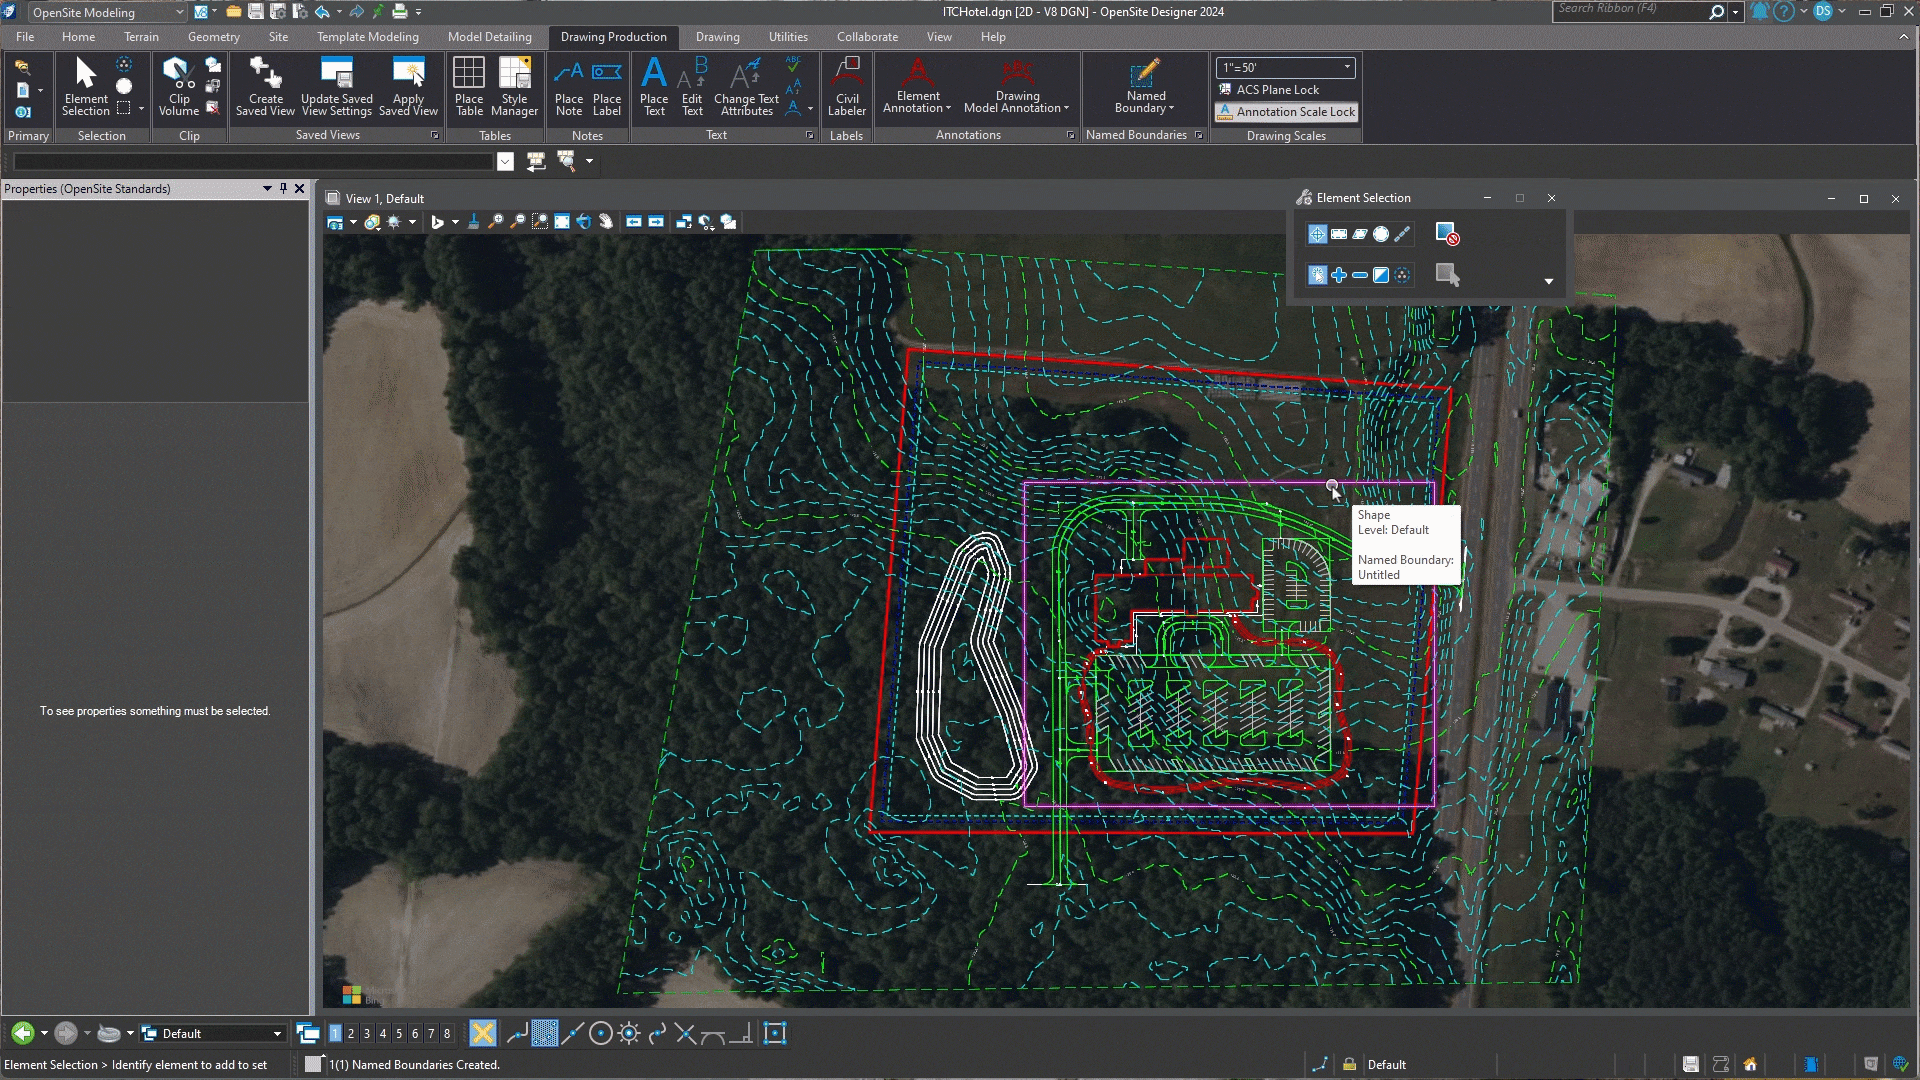Viewport: 1920px width, 1080px height.
Task: Toggle view number 3 on
Action: (x=367, y=1034)
